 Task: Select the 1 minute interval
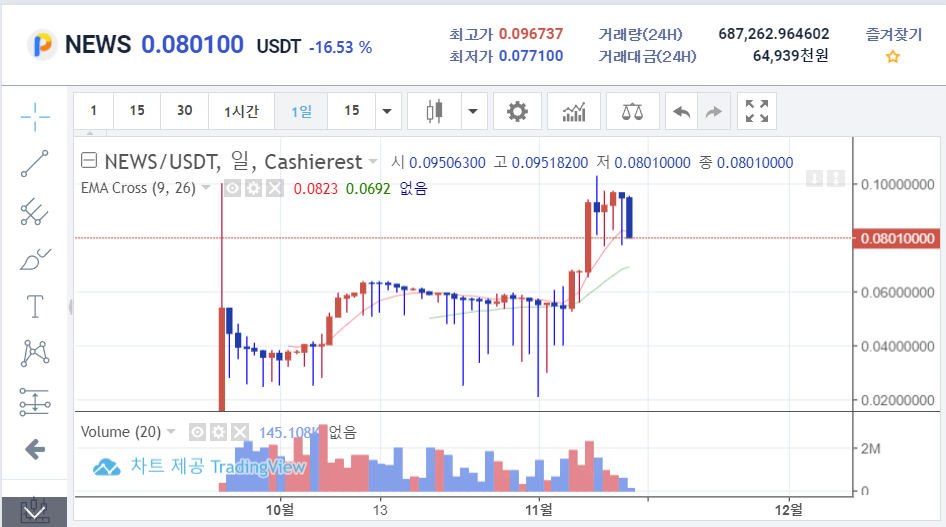(x=94, y=111)
